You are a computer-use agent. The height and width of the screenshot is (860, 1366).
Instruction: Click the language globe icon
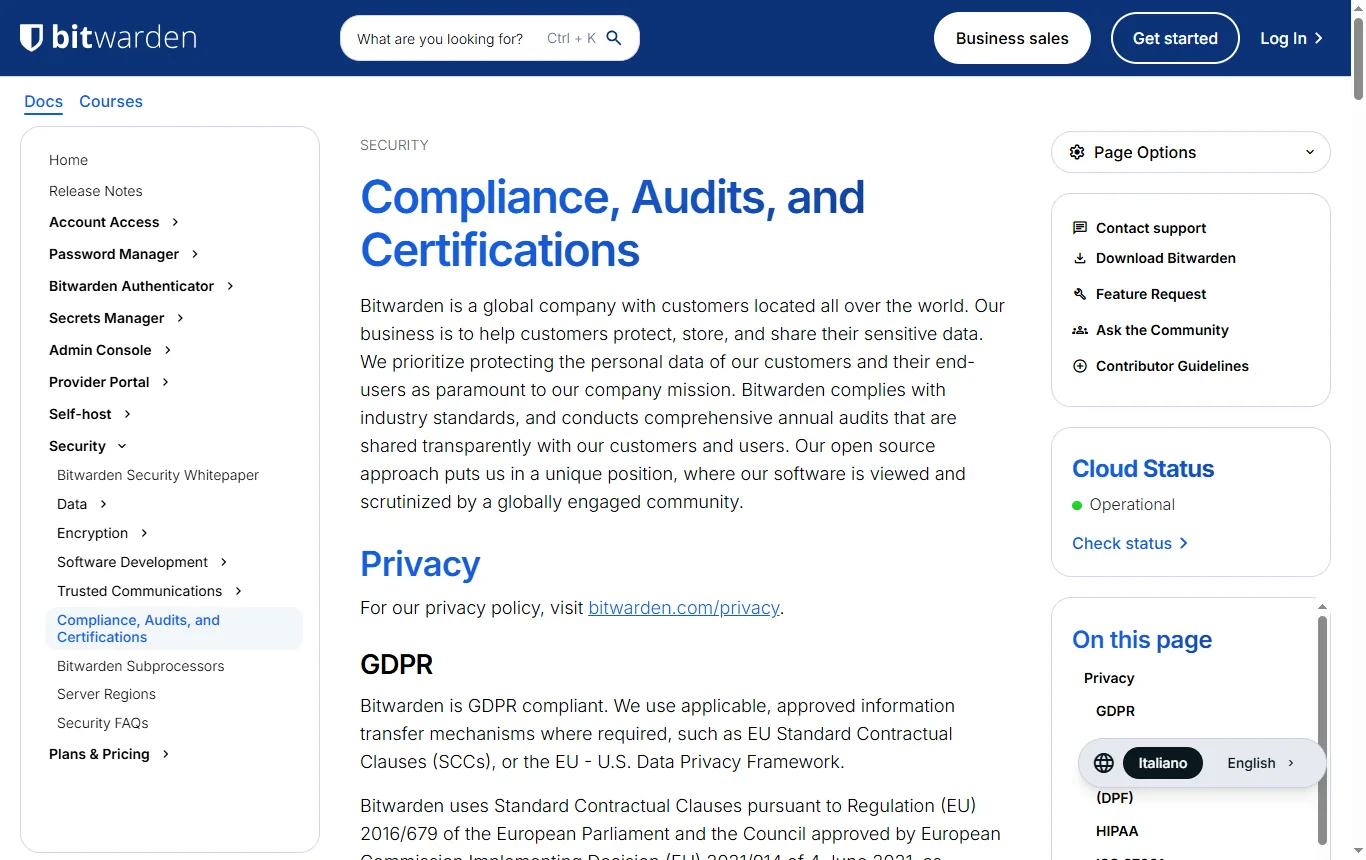(x=1104, y=763)
